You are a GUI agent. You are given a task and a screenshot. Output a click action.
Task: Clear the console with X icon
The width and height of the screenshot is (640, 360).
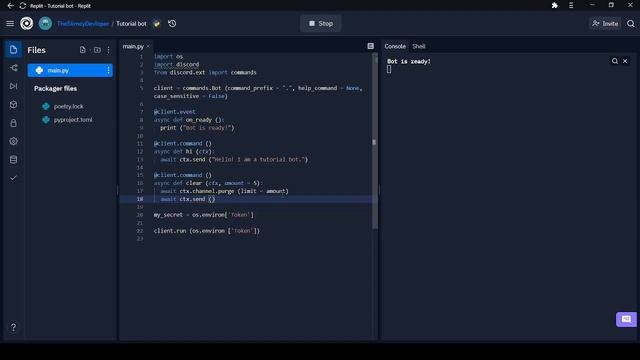click(x=625, y=61)
